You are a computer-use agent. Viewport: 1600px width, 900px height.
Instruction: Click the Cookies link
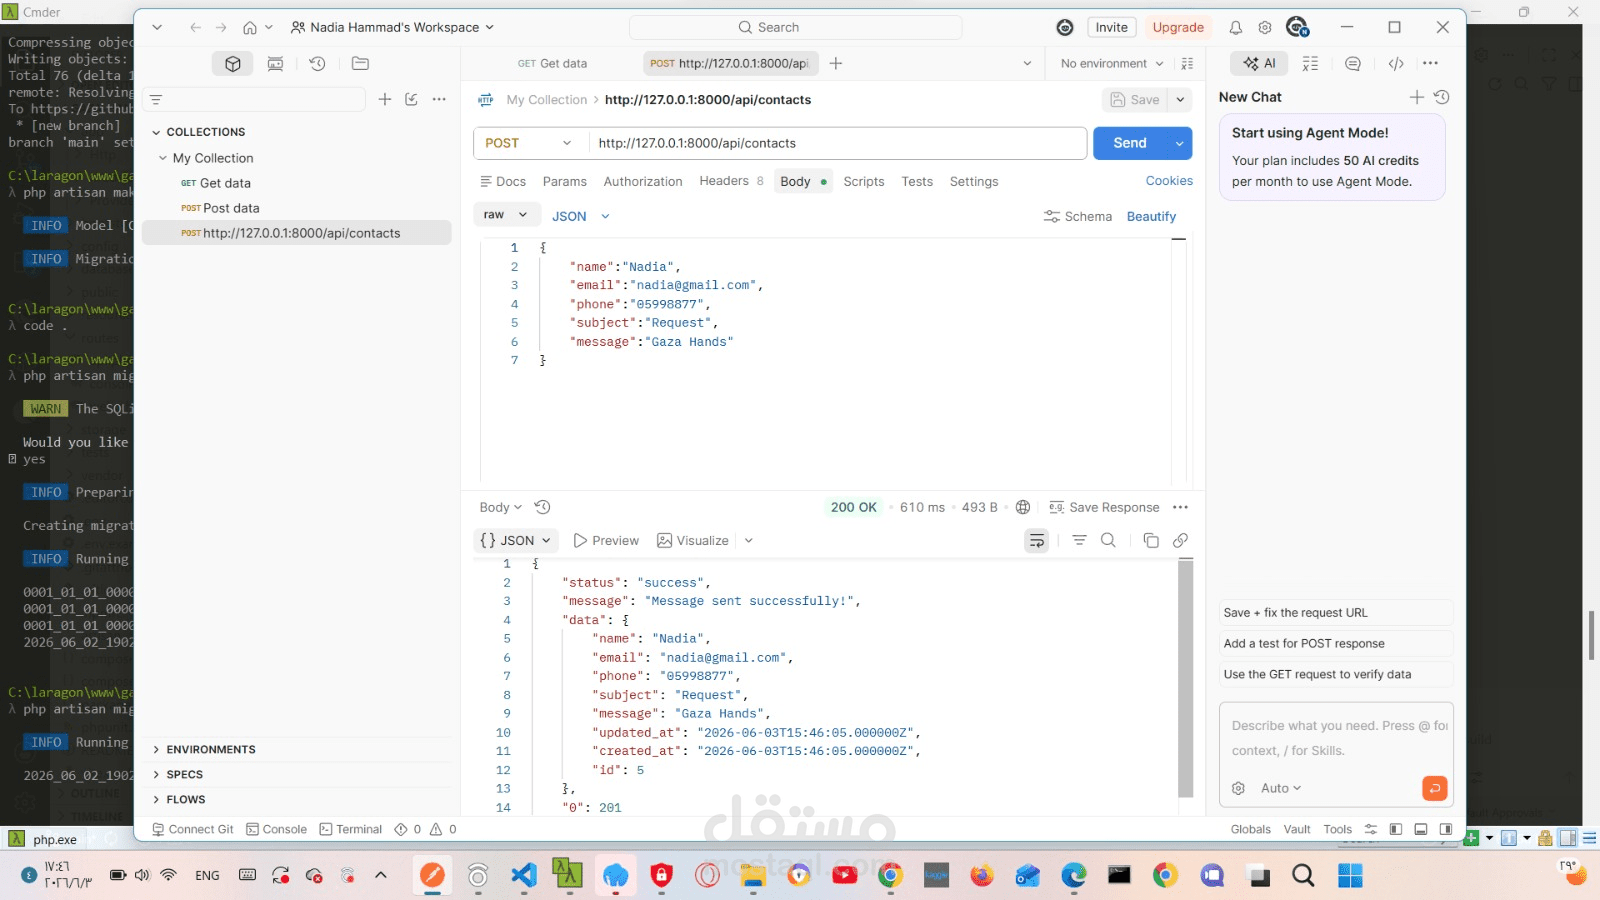pos(1169,181)
